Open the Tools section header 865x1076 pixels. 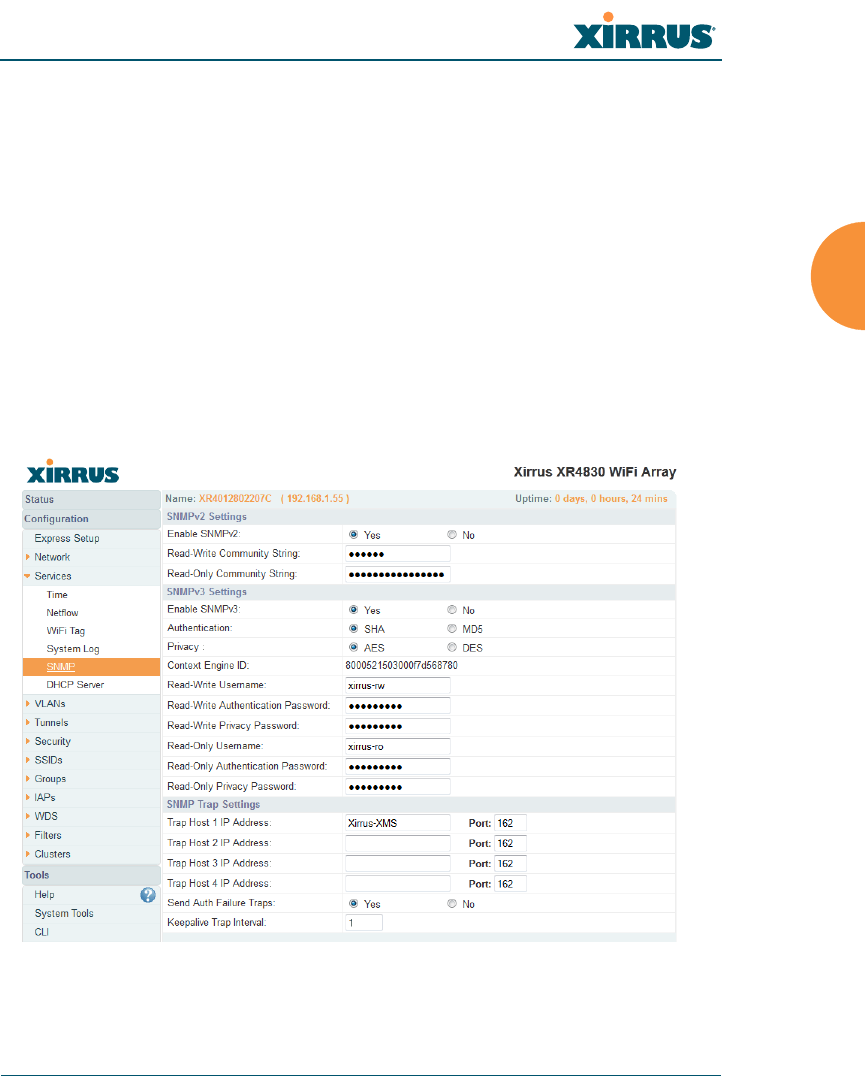(x=91, y=875)
